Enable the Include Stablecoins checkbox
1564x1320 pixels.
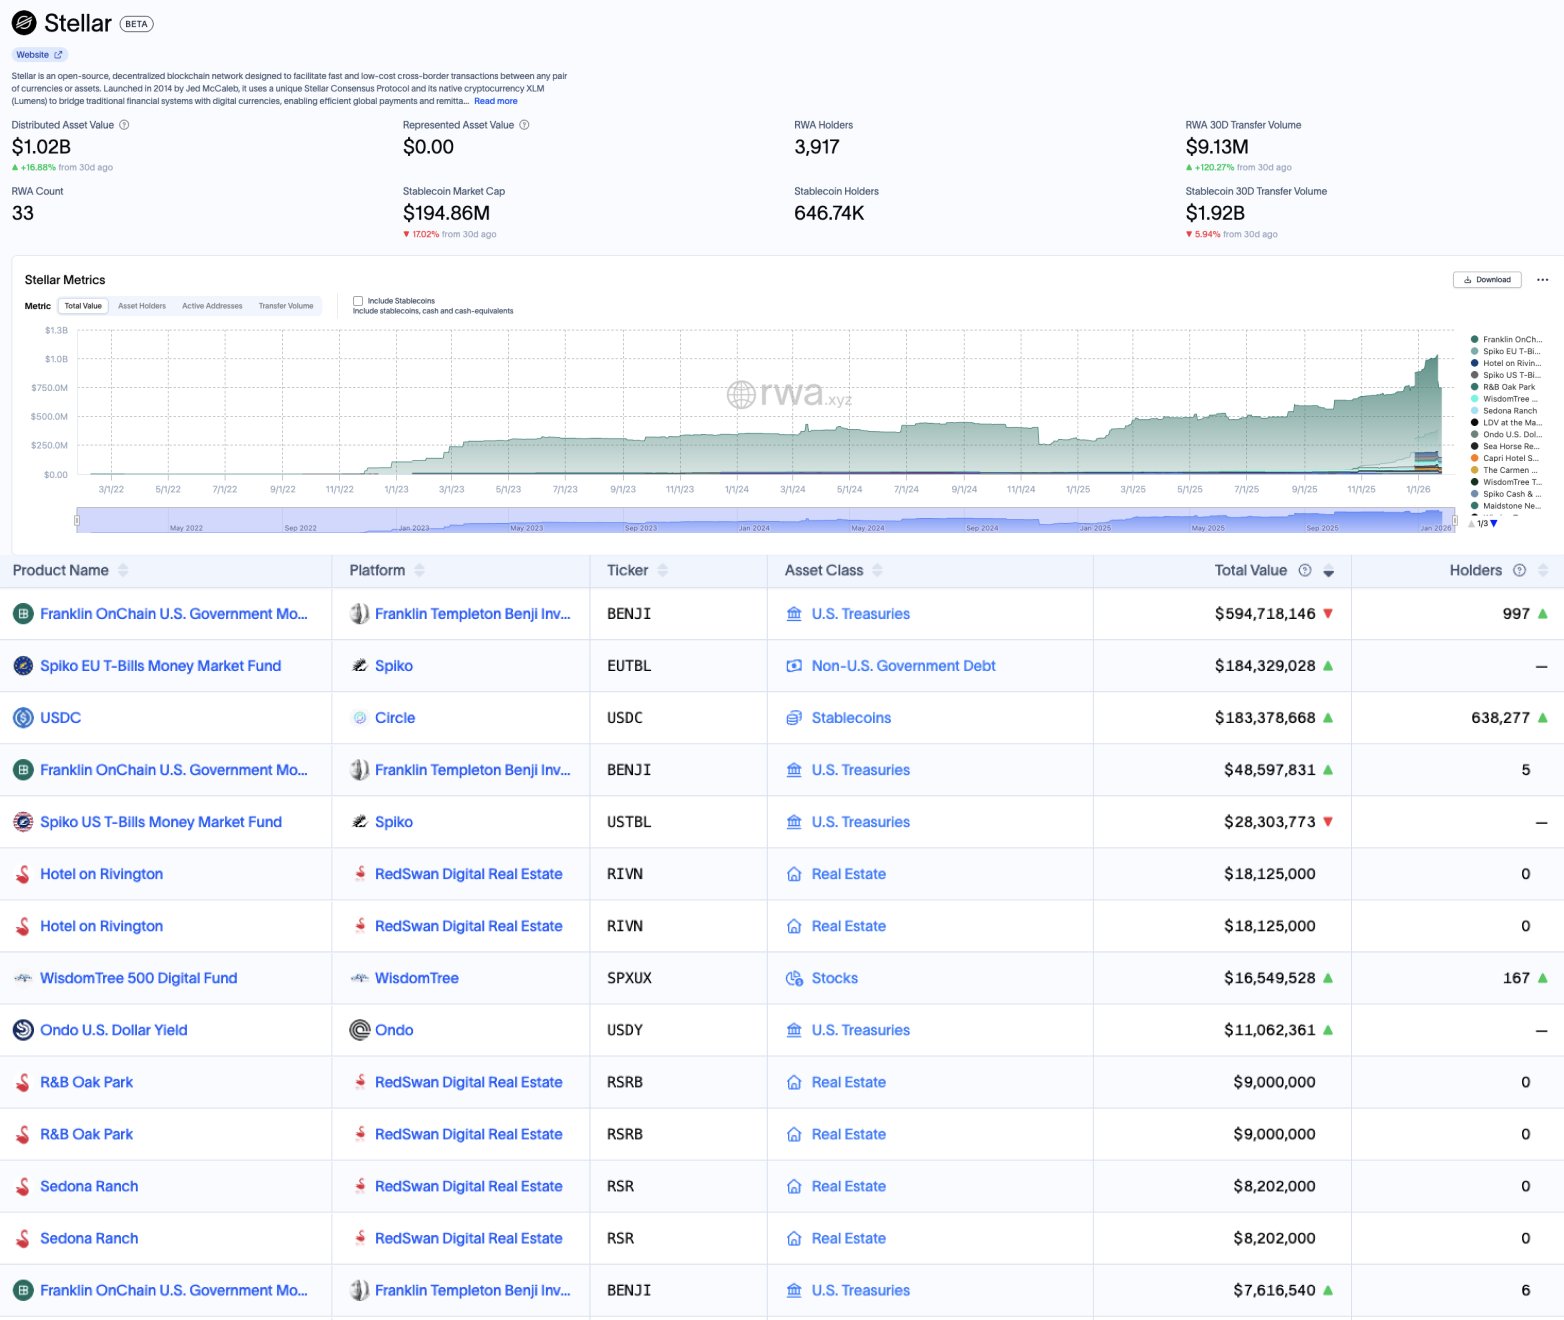(x=358, y=301)
